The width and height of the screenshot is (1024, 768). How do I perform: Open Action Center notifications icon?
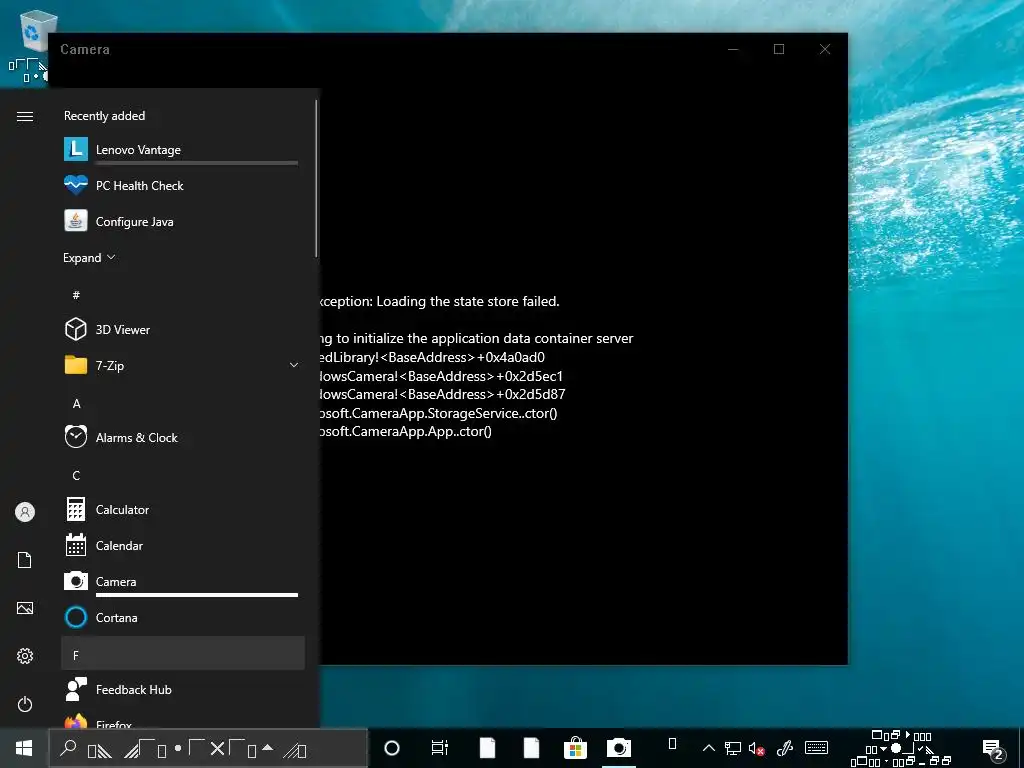coord(993,750)
